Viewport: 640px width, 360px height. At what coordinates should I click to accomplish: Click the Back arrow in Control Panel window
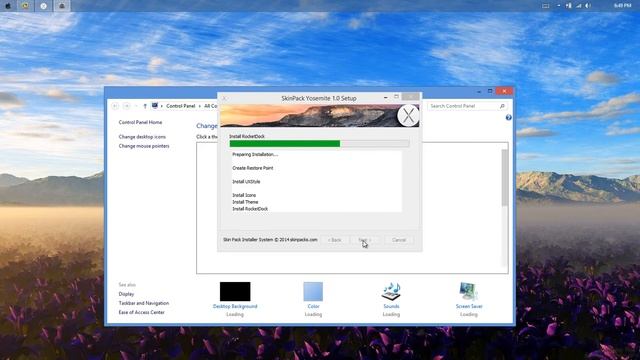pyautogui.click(x=115, y=106)
